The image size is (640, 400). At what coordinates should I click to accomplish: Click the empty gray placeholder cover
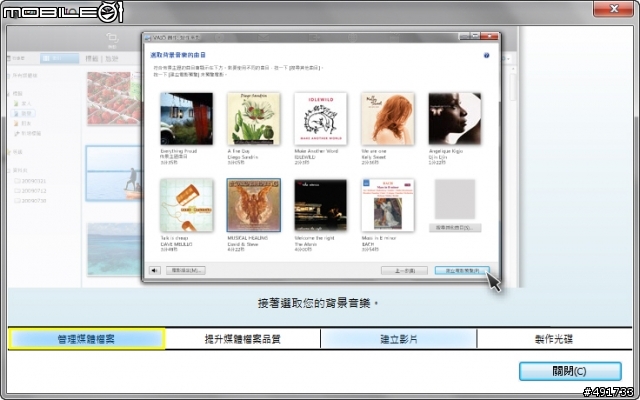click(x=455, y=199)
